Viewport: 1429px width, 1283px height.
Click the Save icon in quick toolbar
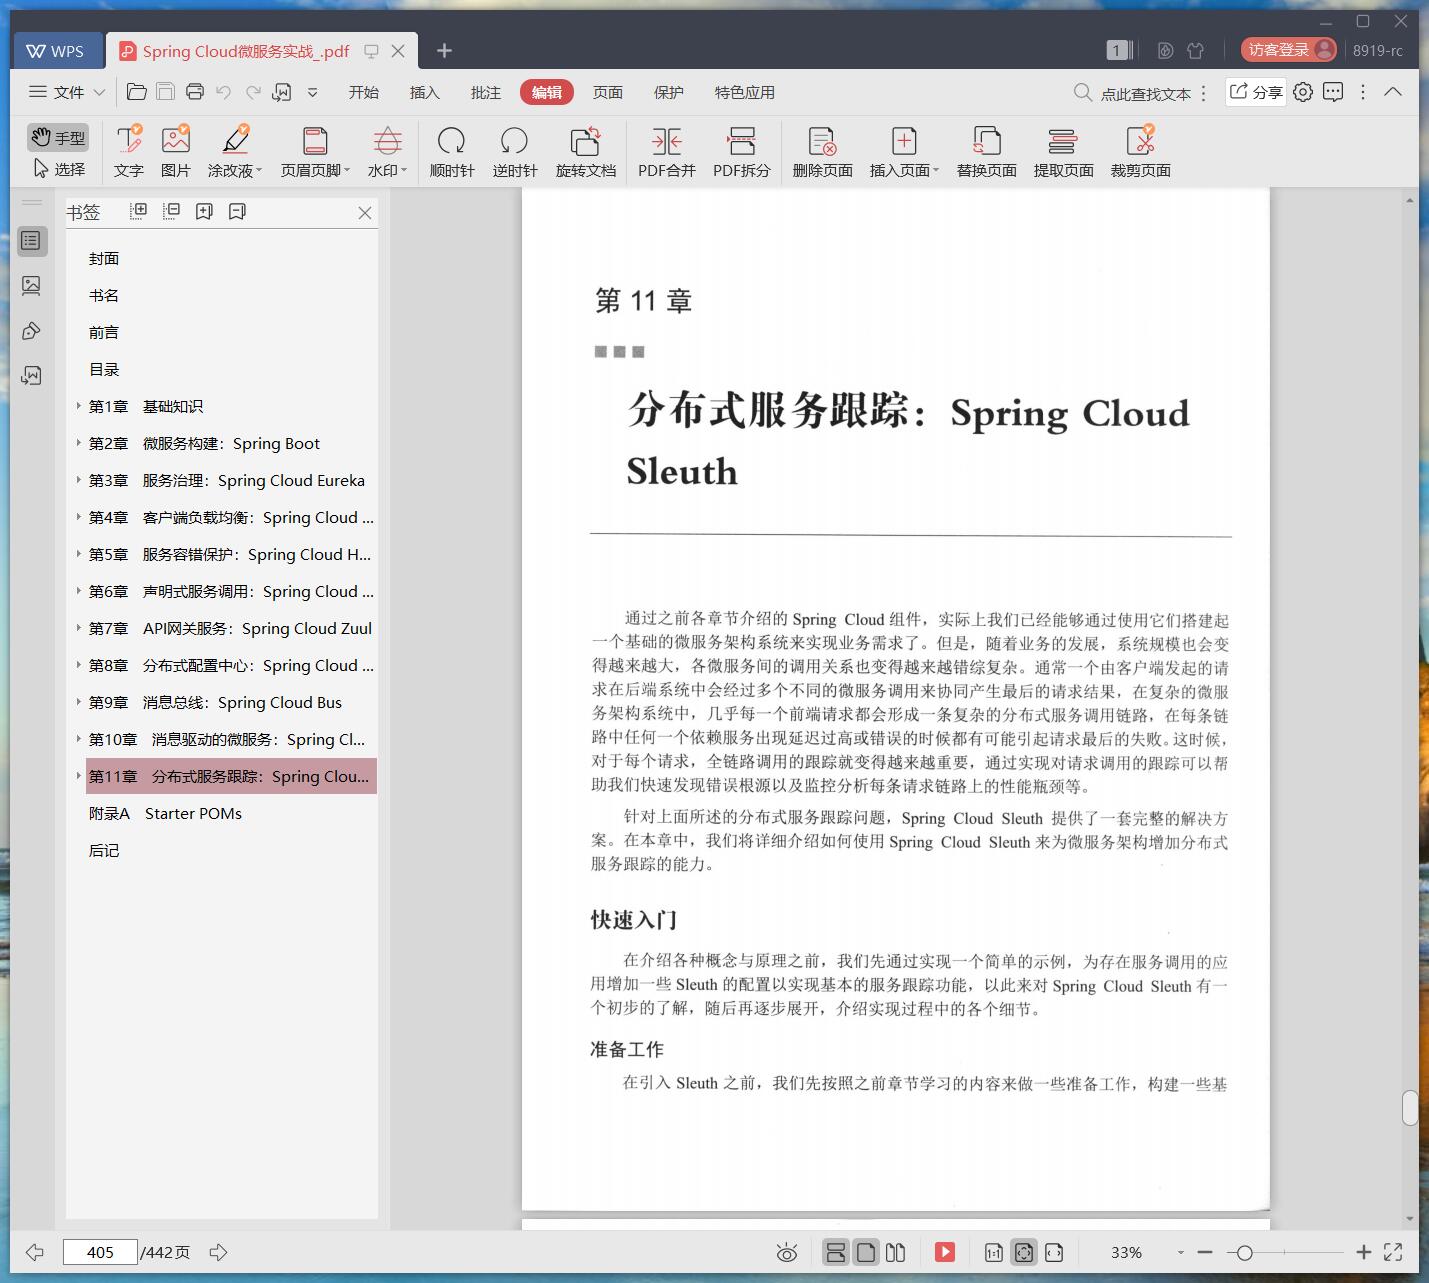coord(166,92)
